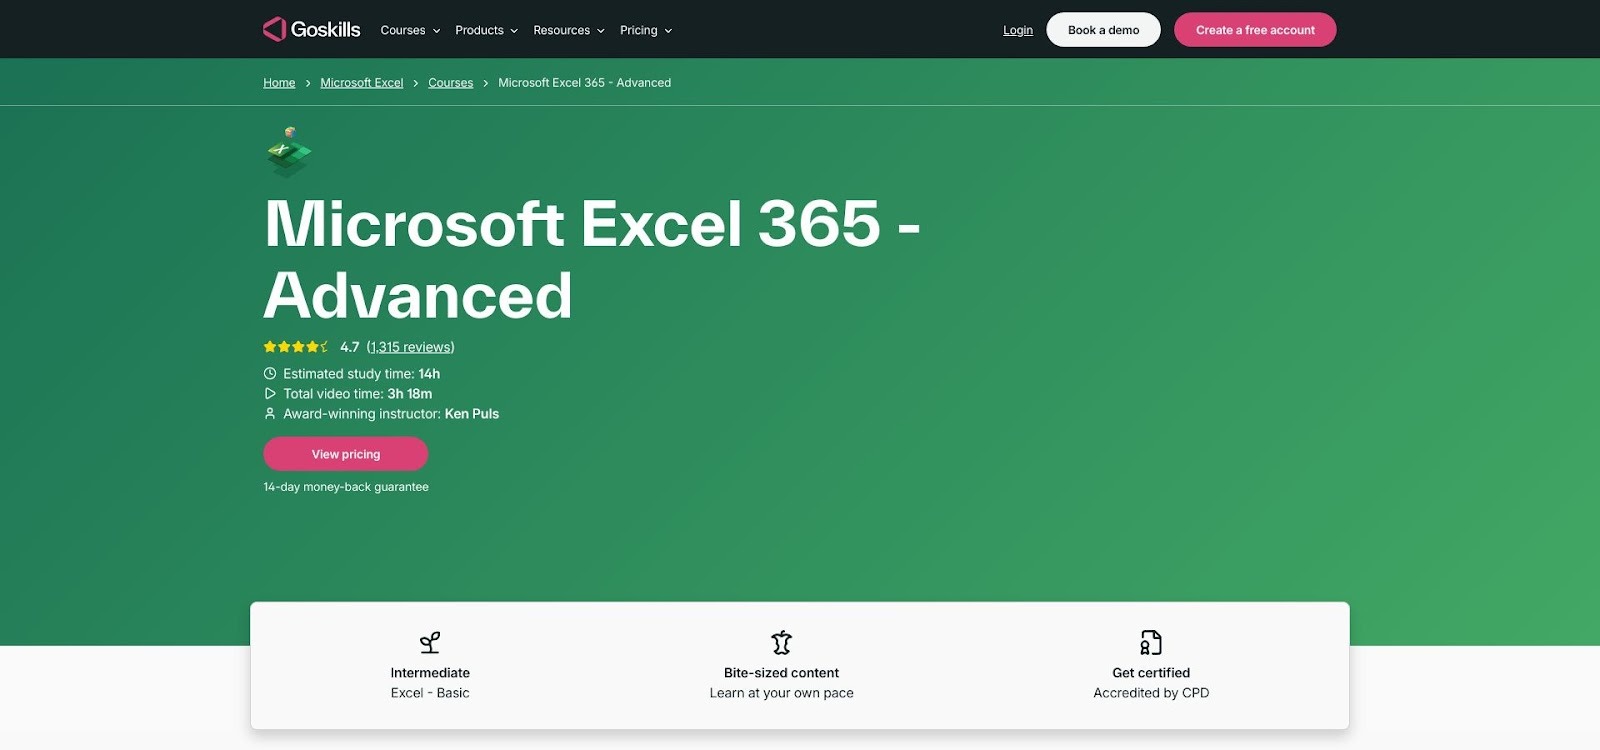Click the apple core icon above Bite-sized content
This screenshot has height=750, width=1600.
[x=782, y=642]
